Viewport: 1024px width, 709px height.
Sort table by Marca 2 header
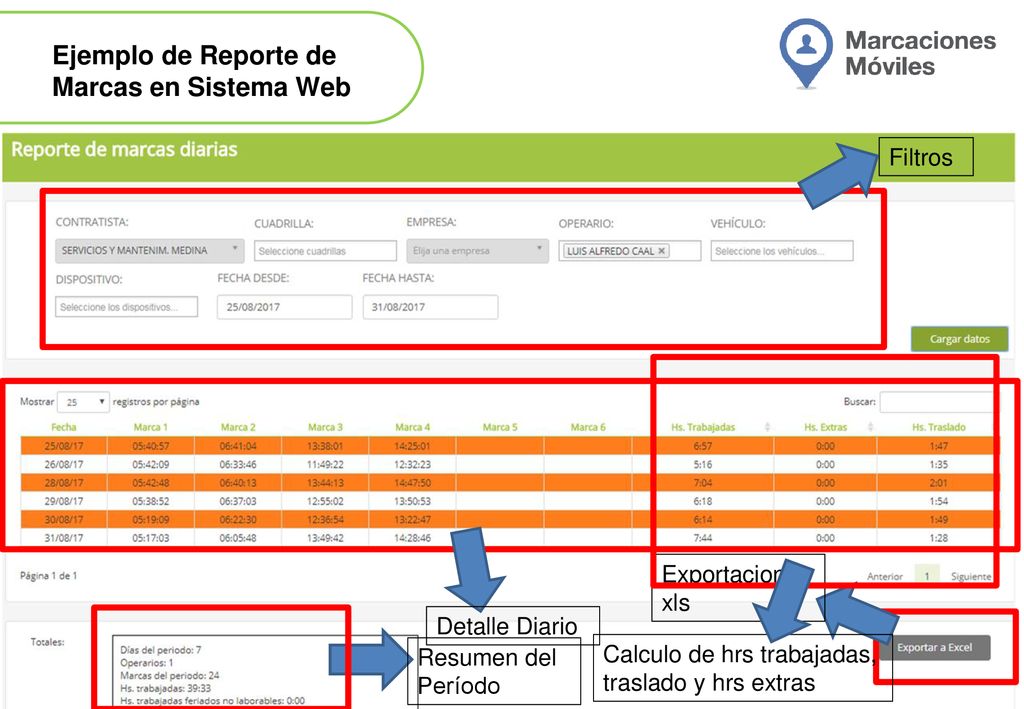point(238,427)
